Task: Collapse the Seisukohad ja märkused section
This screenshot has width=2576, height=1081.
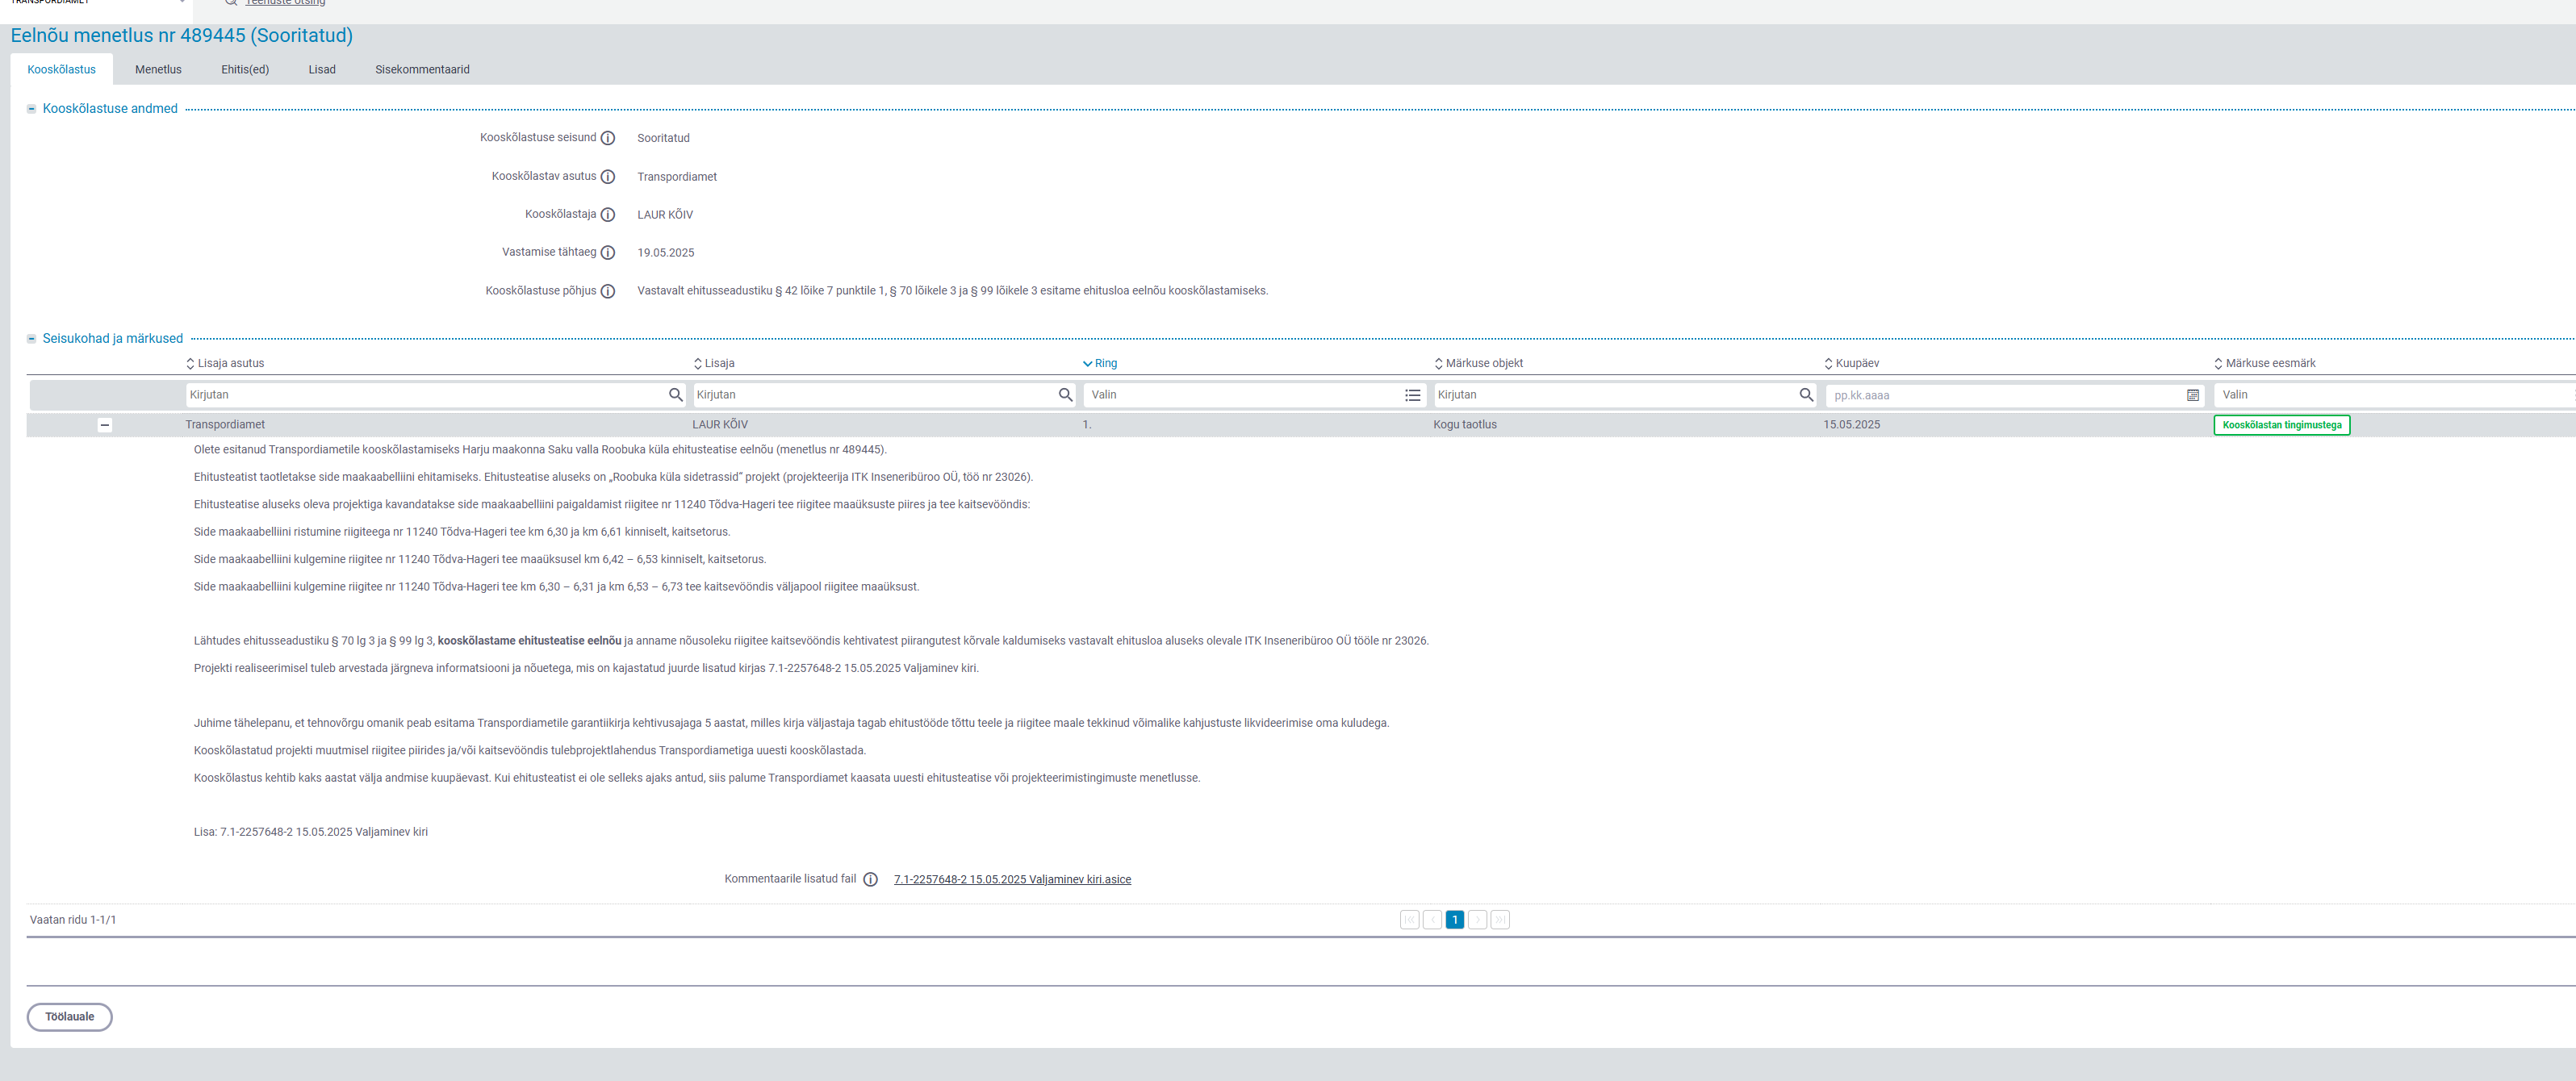Action: pyautogui.click(x=31, y=339)
